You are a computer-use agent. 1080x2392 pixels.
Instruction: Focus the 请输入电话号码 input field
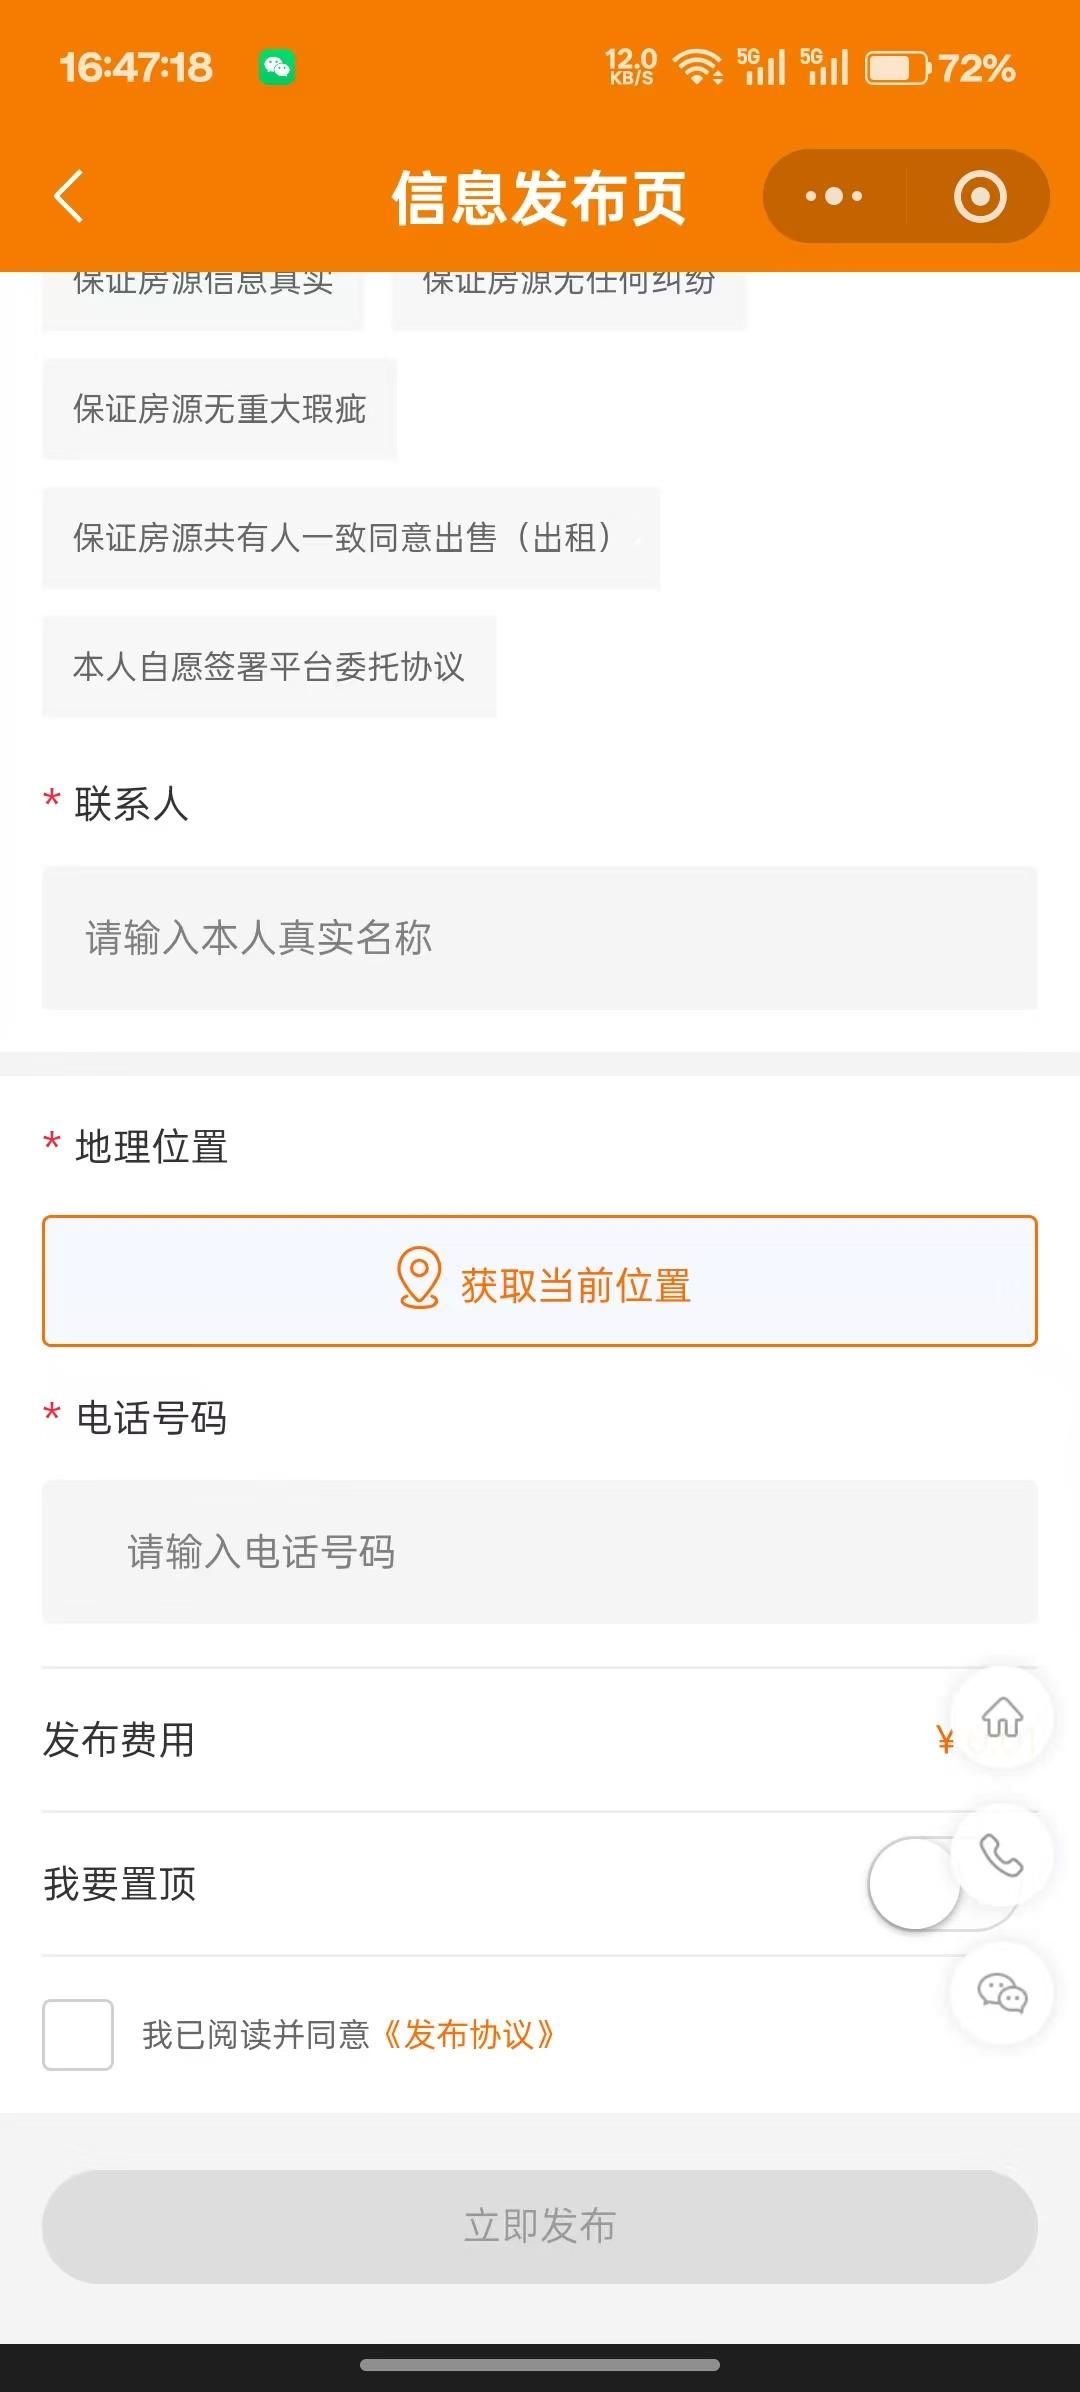tap(540, 1552)
